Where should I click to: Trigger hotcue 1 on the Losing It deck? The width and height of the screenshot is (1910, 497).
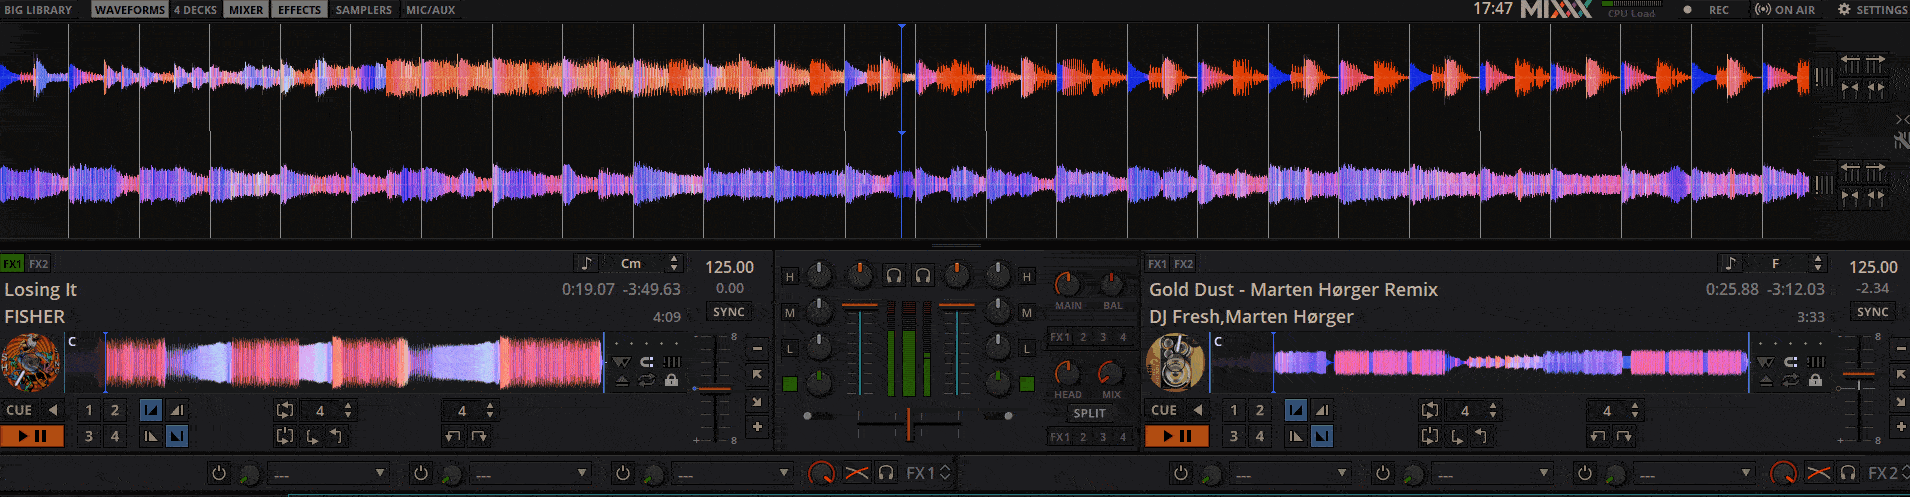(89, 410)
